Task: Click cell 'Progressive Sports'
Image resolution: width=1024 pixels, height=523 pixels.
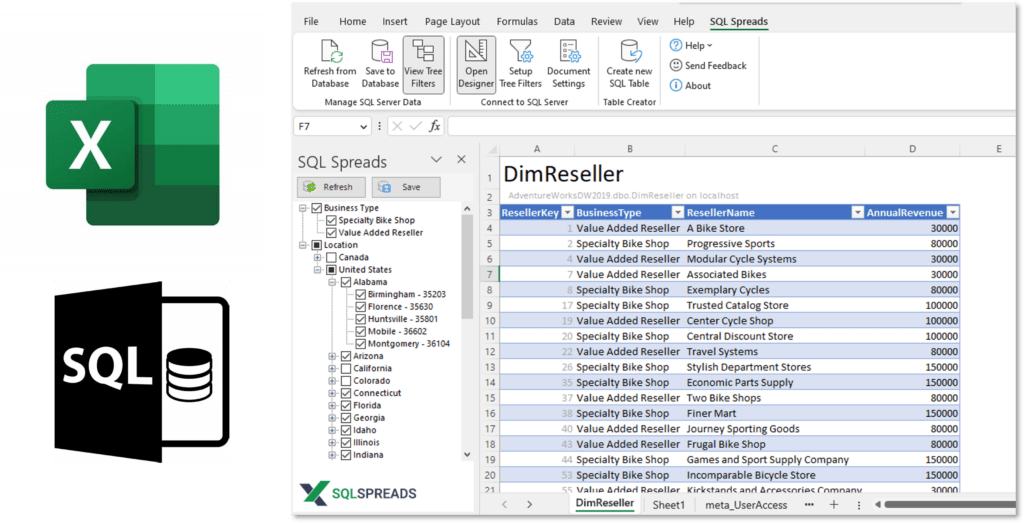Action: [x=775, y=244]
